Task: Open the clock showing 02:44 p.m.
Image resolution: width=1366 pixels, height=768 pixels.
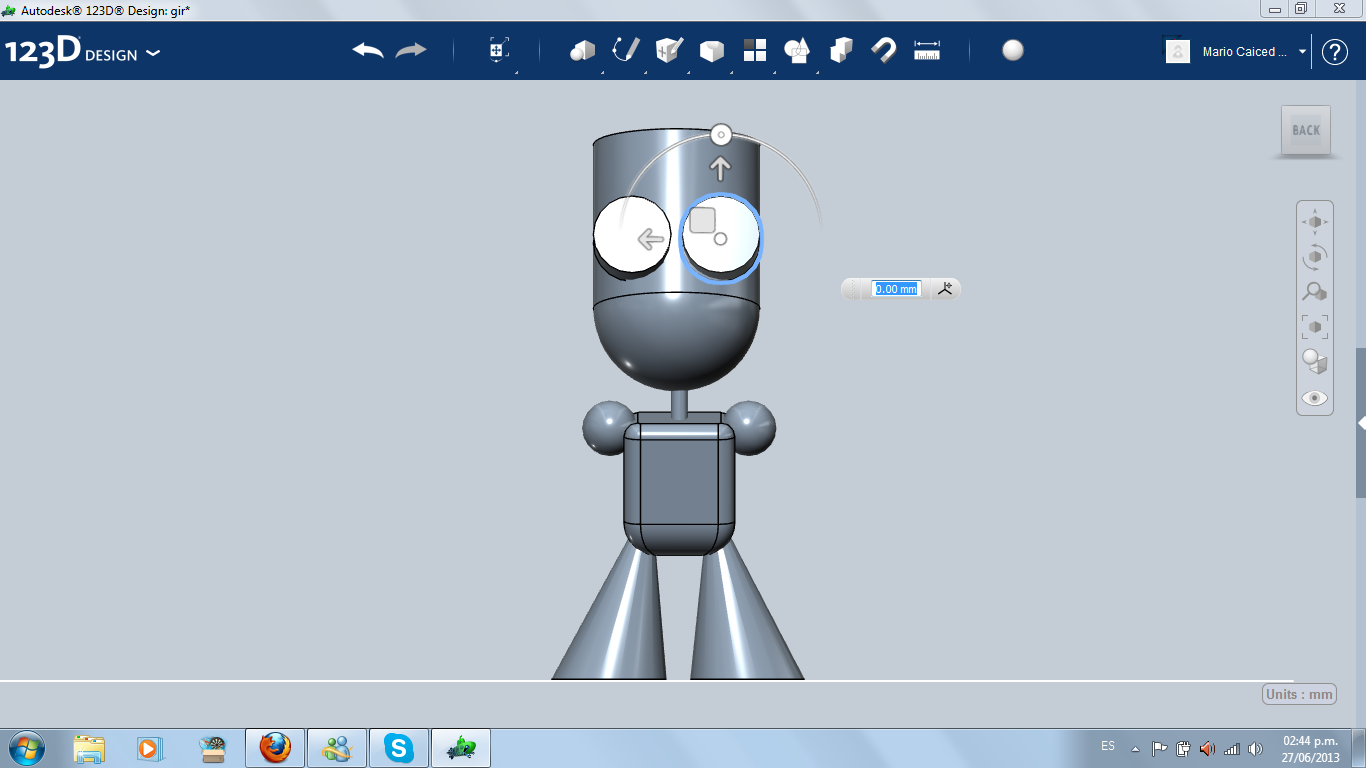Action: click(x=1310, y=748)
